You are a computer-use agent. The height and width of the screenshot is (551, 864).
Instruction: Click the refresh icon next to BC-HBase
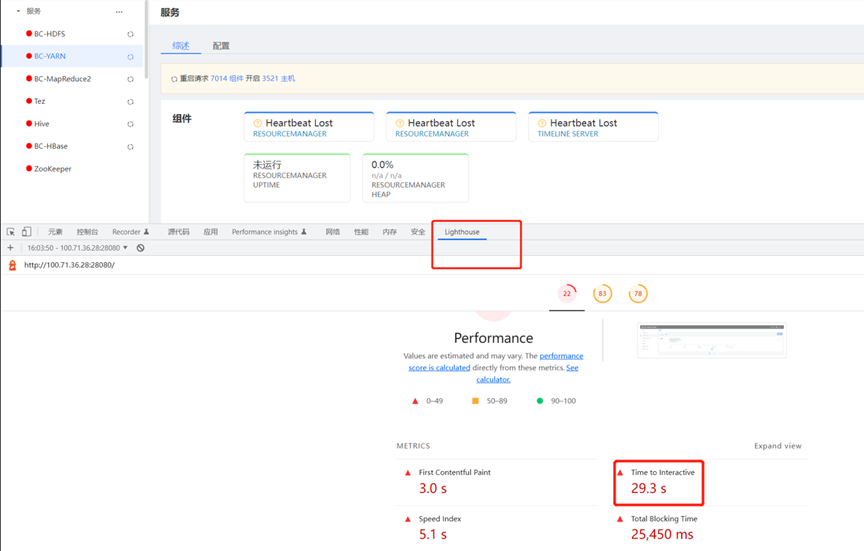coord(131,147)
